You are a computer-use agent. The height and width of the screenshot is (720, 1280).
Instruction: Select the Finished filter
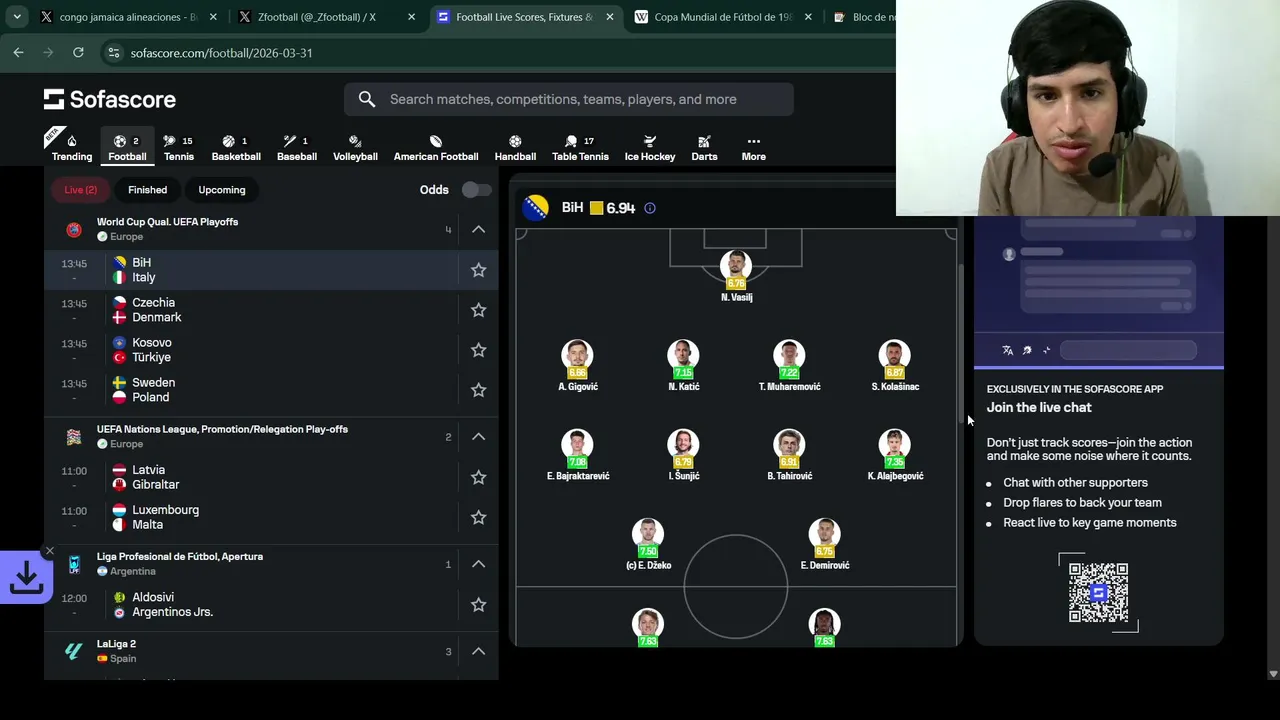click(x=147, y=190)
